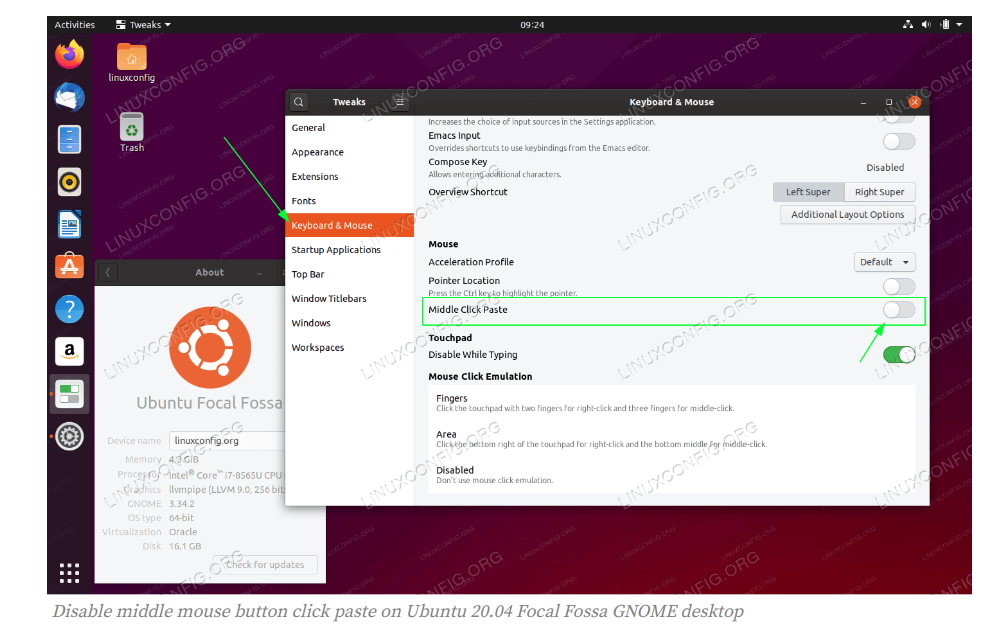This screenshot has height=631, width=995.
Task: Click Compose Key Disabled button
Action: point(885,168)
